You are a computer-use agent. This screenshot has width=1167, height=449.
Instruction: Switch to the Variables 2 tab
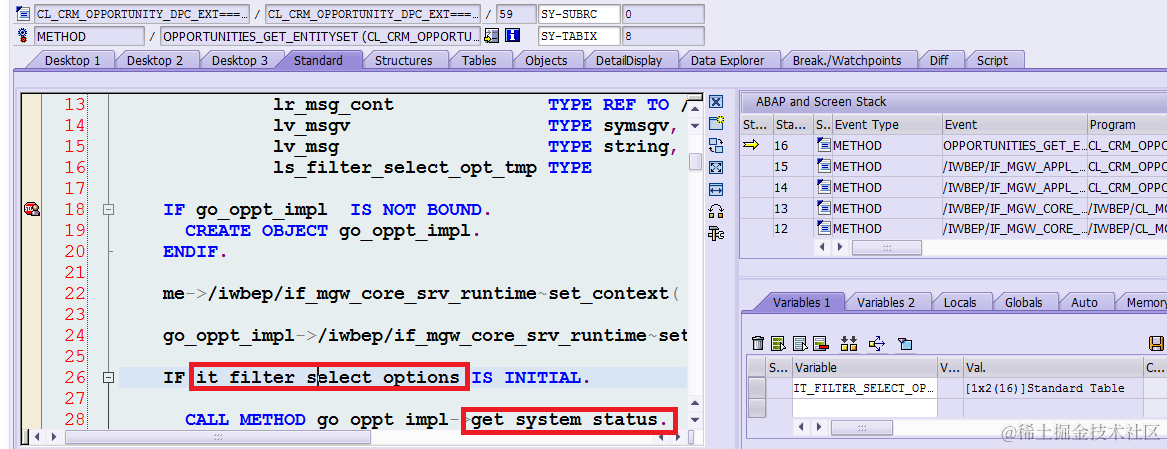point(886,302)
